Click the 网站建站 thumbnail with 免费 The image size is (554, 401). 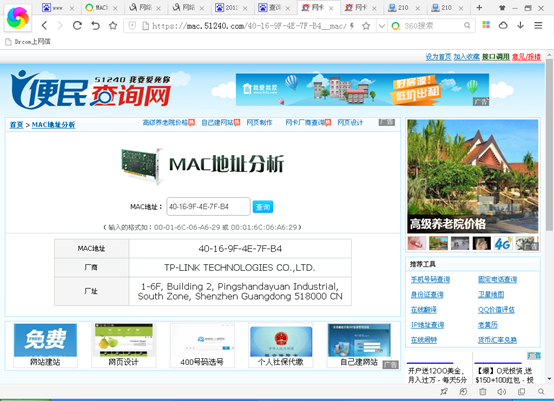coord(45,345)
